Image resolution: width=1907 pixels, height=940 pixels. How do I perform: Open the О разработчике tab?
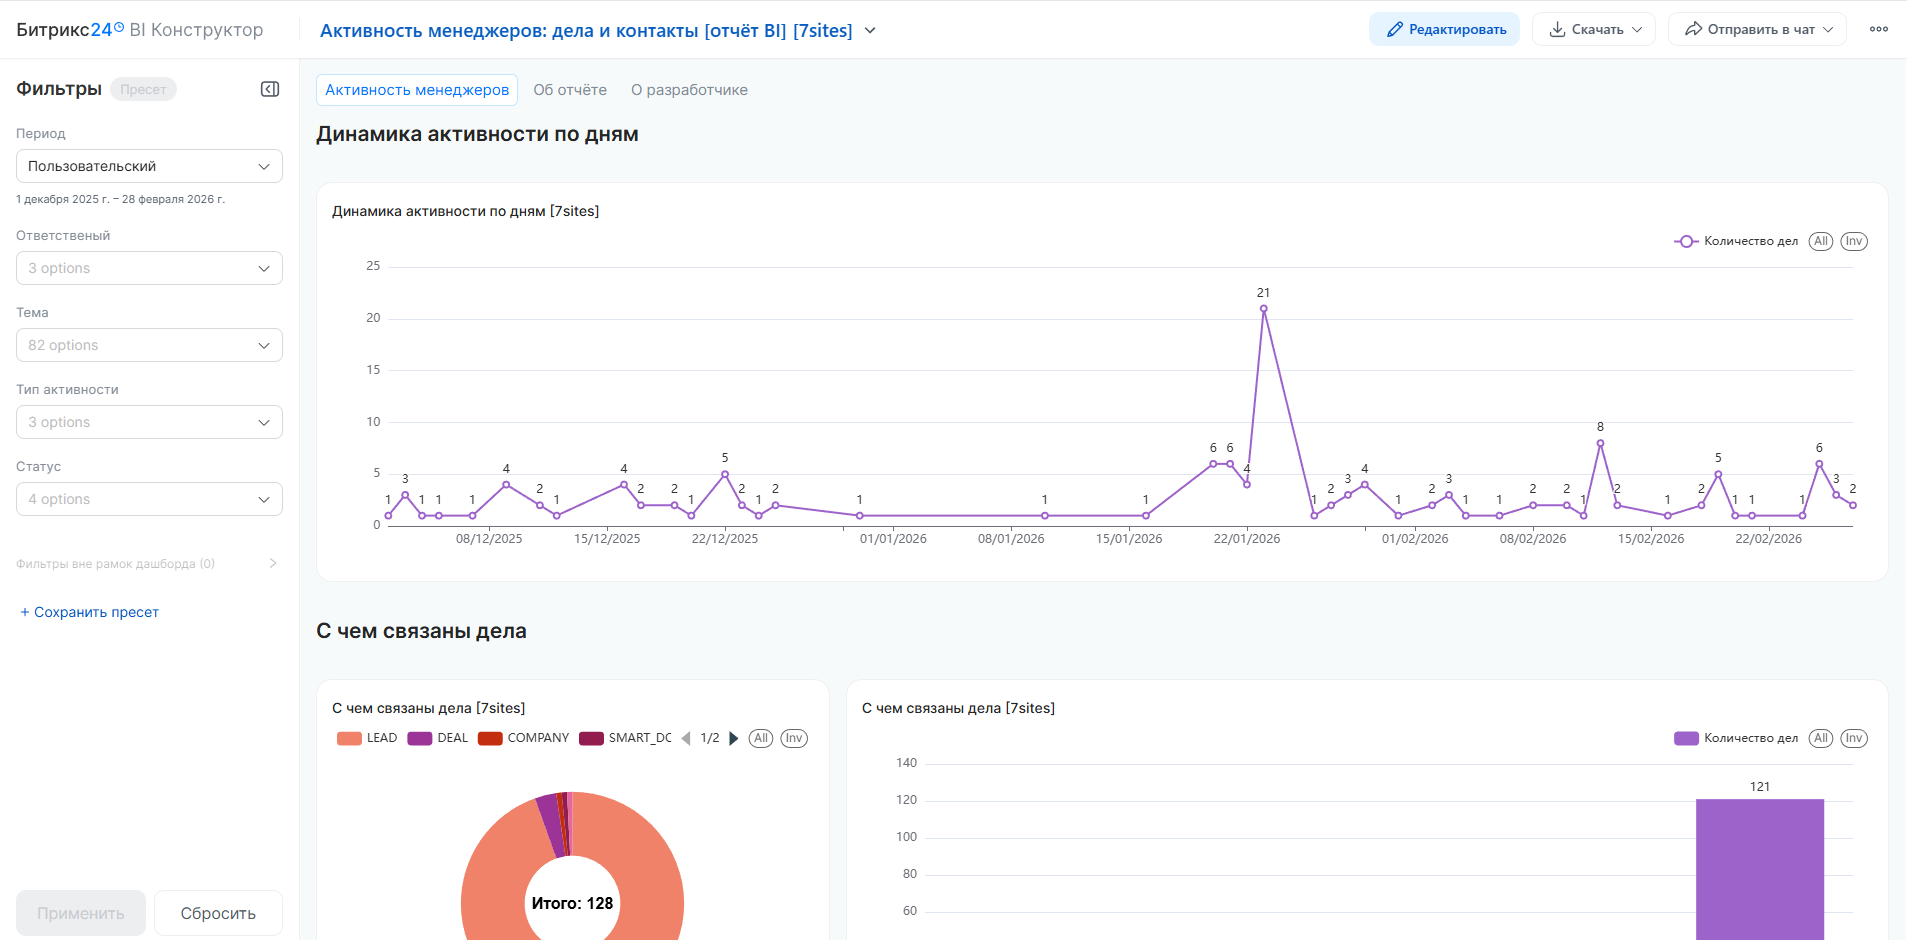(x=689, y=90)
